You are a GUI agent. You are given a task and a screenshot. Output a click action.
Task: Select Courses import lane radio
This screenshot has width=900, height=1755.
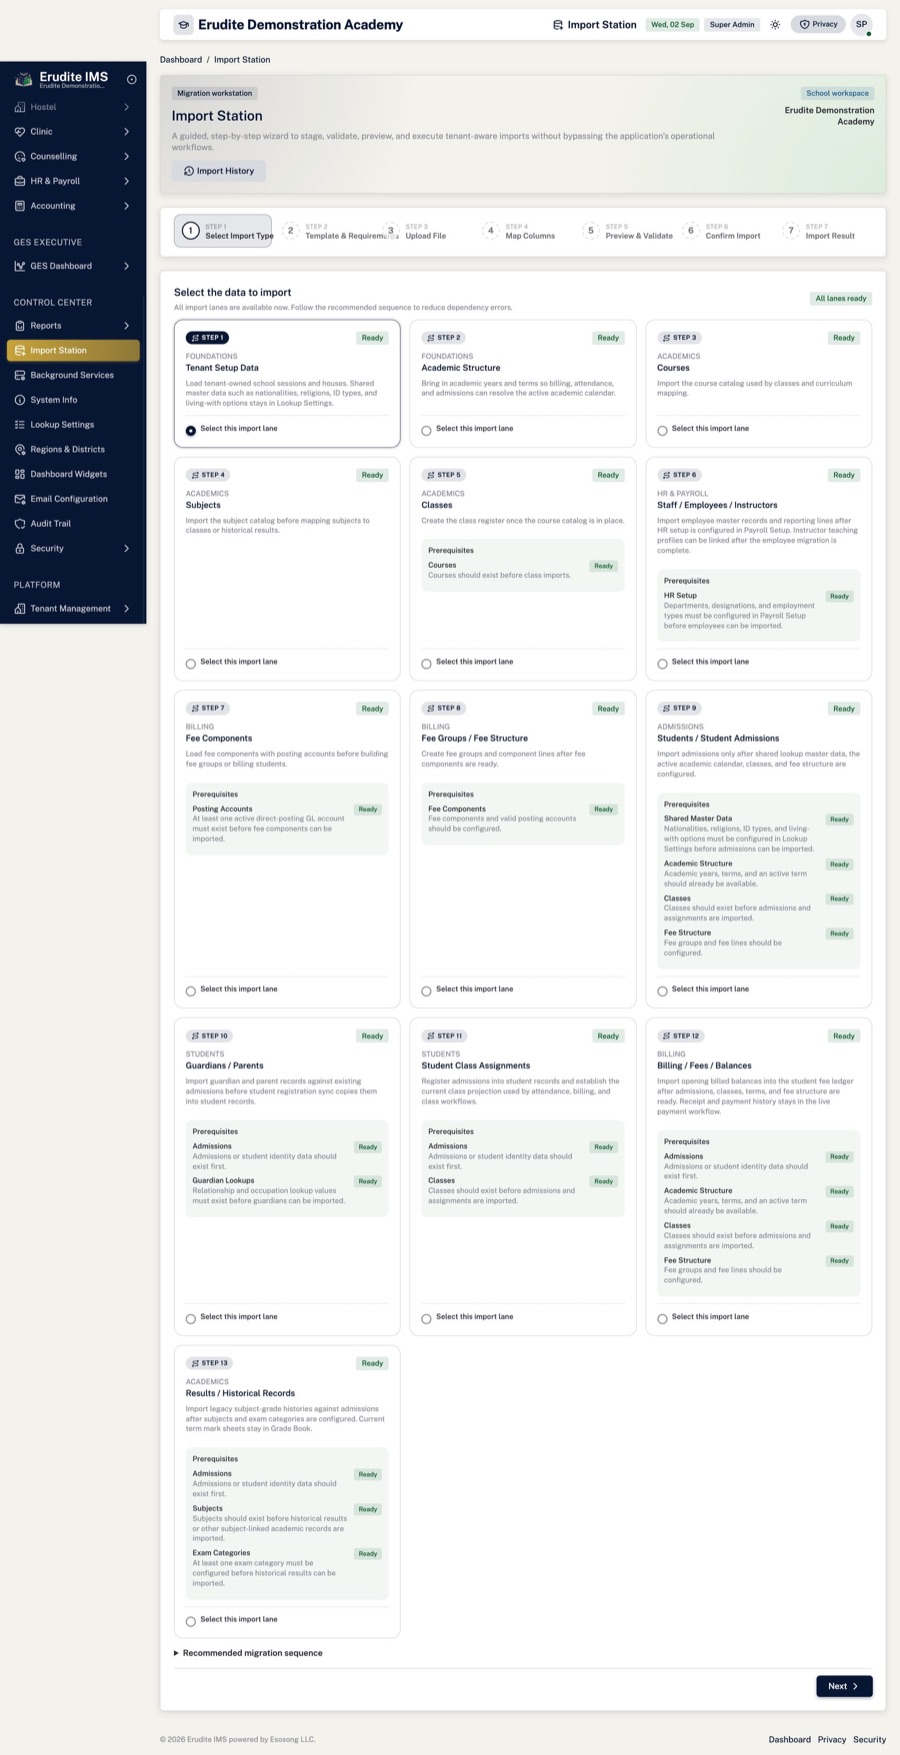coord(662,430)
